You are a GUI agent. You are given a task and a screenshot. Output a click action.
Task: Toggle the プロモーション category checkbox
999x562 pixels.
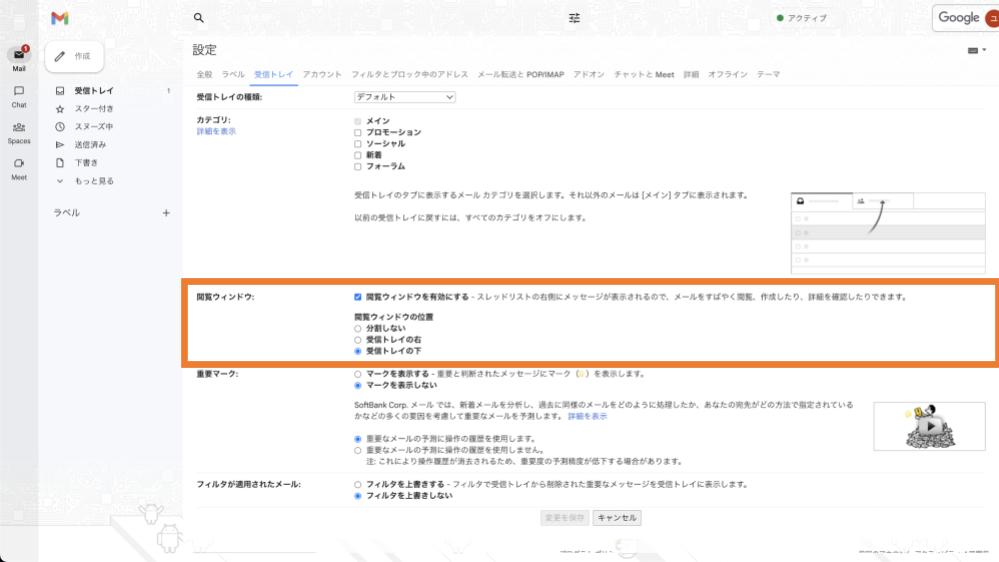[x=357, y=133]
